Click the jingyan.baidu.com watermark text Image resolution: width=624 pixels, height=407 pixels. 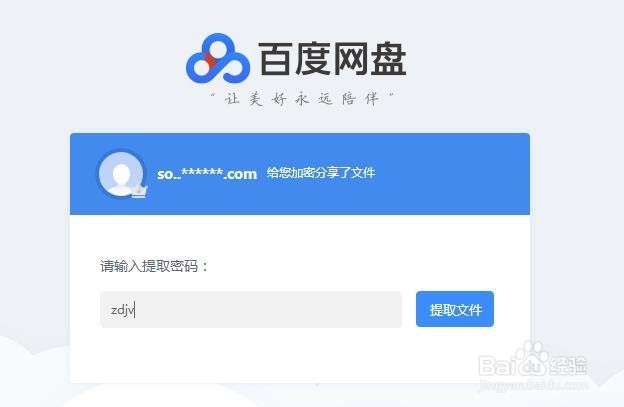[x=534, y=385]
